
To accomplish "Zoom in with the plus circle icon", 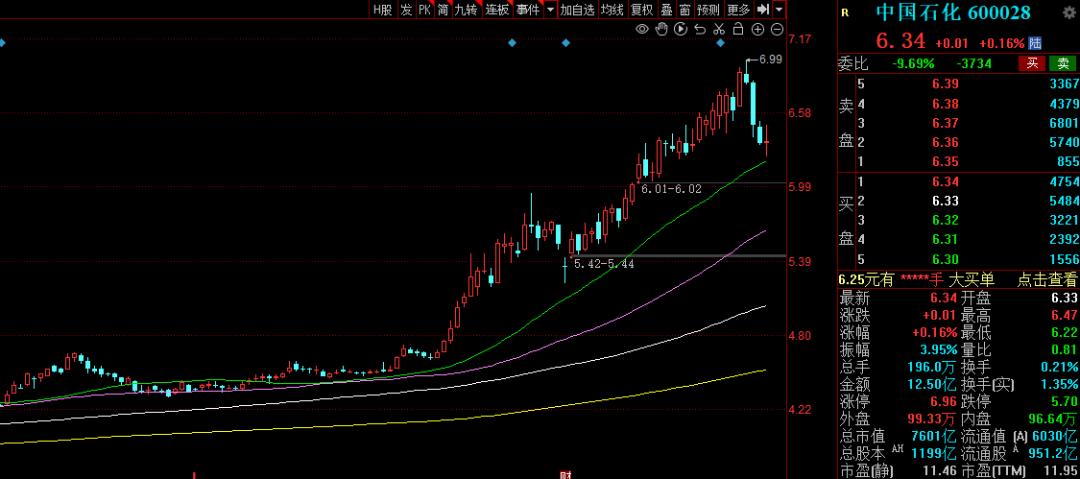I will point(757,29).
